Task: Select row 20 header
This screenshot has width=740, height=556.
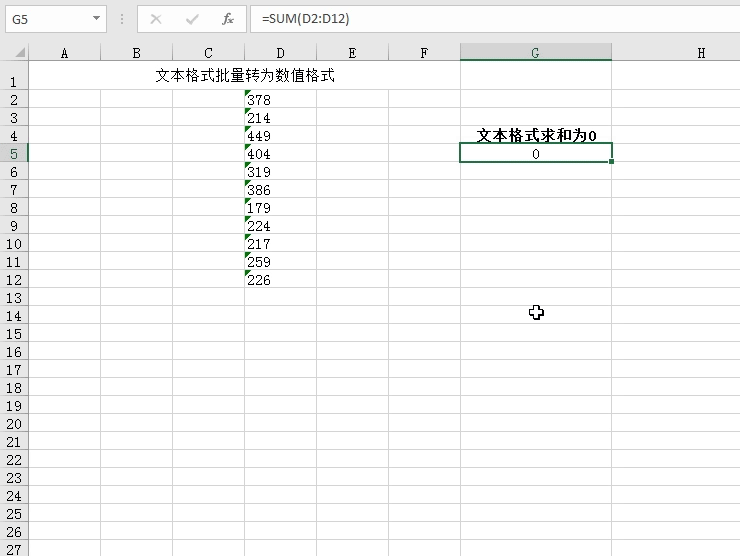Action: pyautogui.click(x=14, y=423)
